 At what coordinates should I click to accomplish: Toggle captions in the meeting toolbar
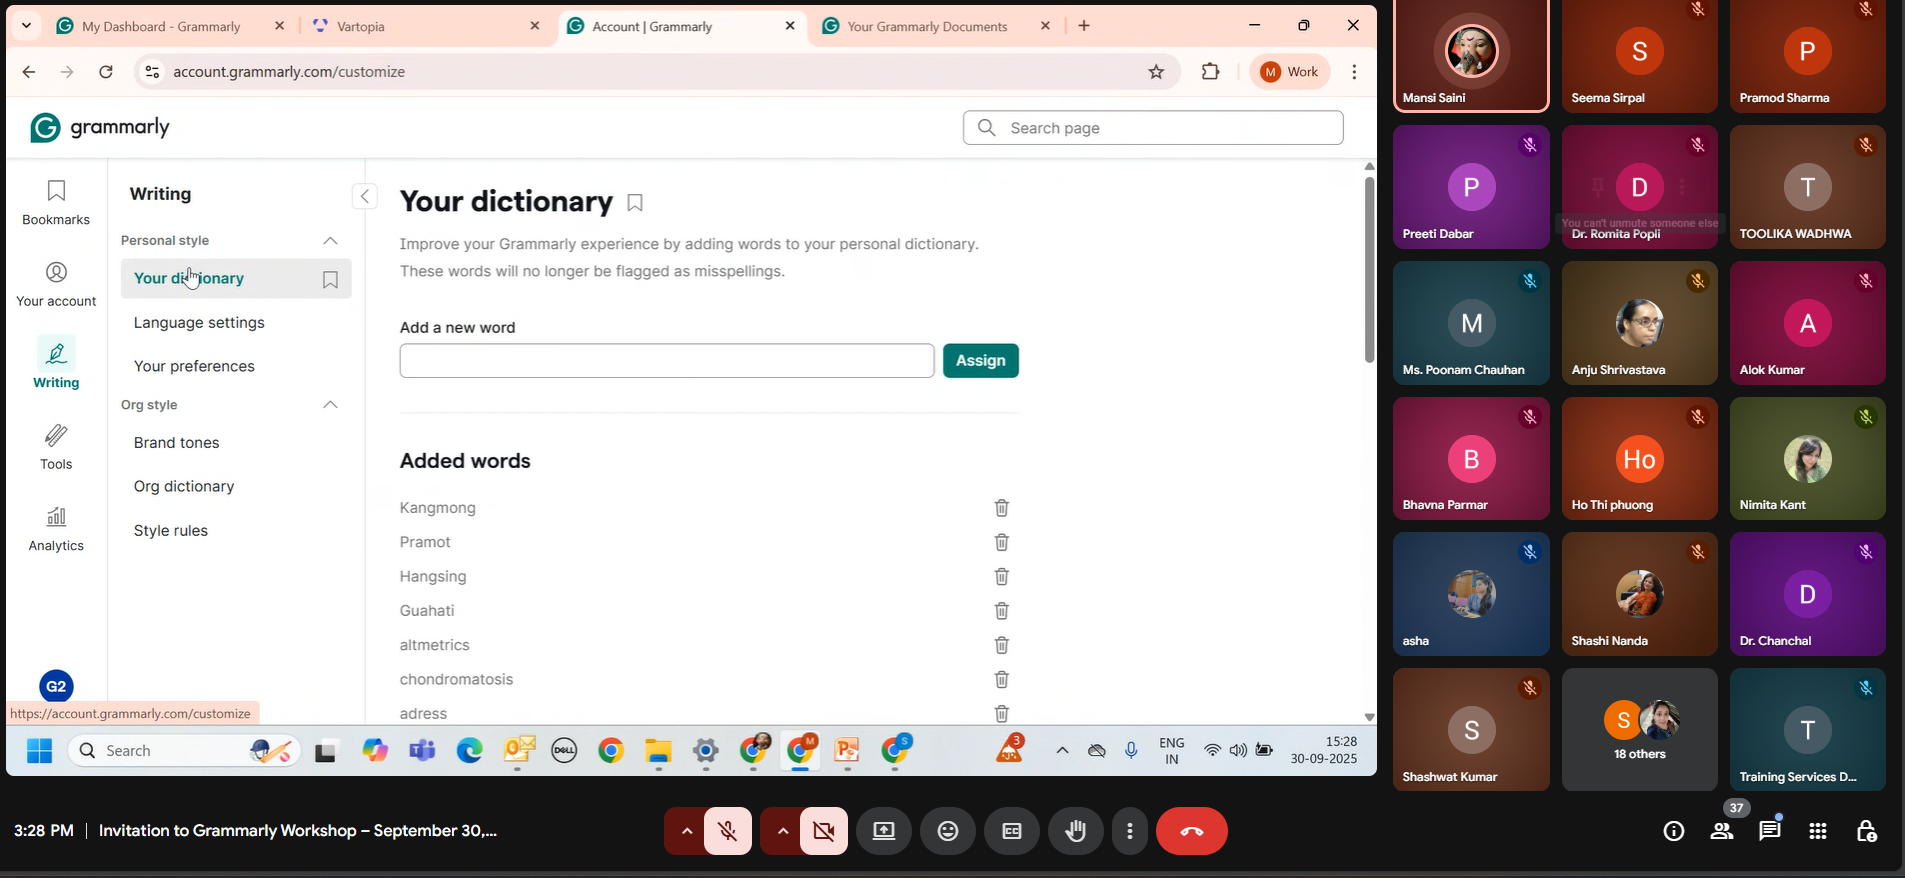coord(1012,831)
